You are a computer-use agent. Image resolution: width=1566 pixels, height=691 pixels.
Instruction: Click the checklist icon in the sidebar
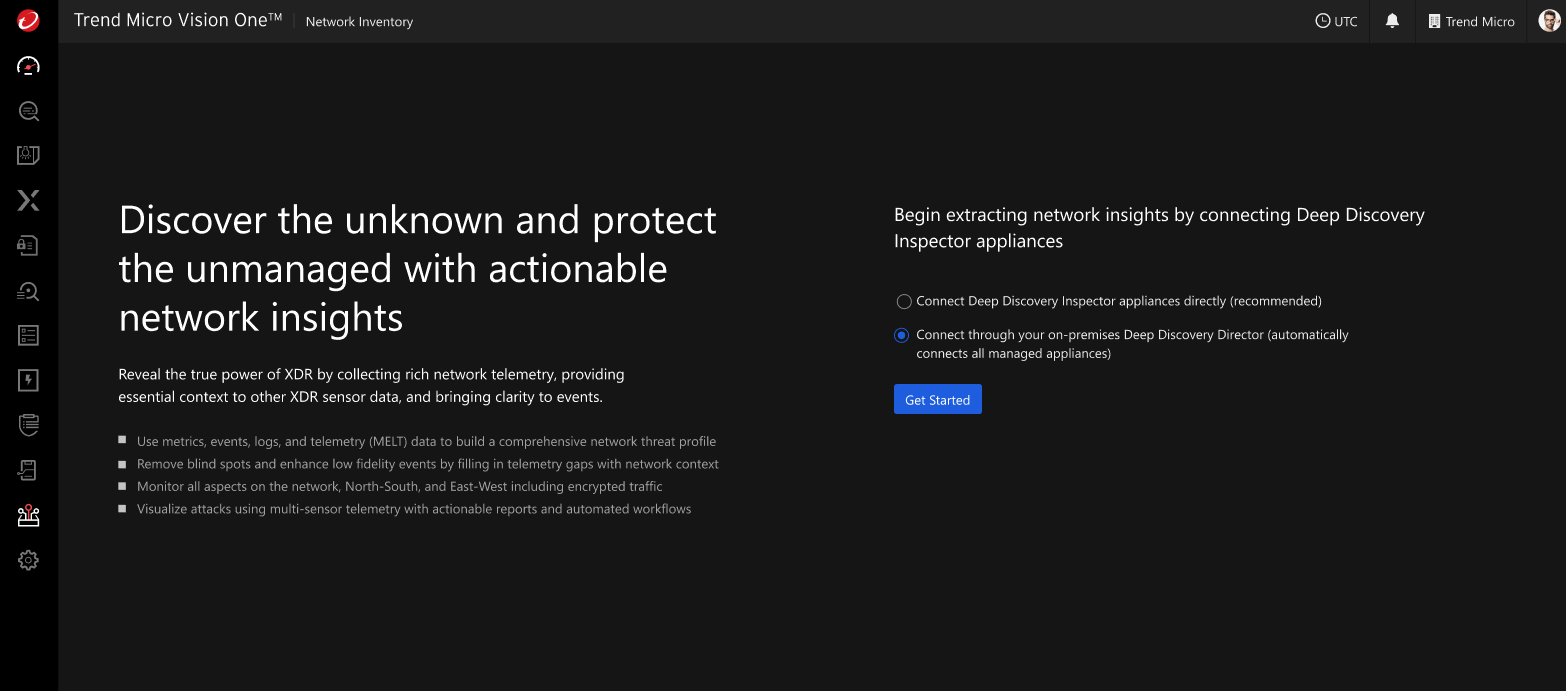coord(28,335)
